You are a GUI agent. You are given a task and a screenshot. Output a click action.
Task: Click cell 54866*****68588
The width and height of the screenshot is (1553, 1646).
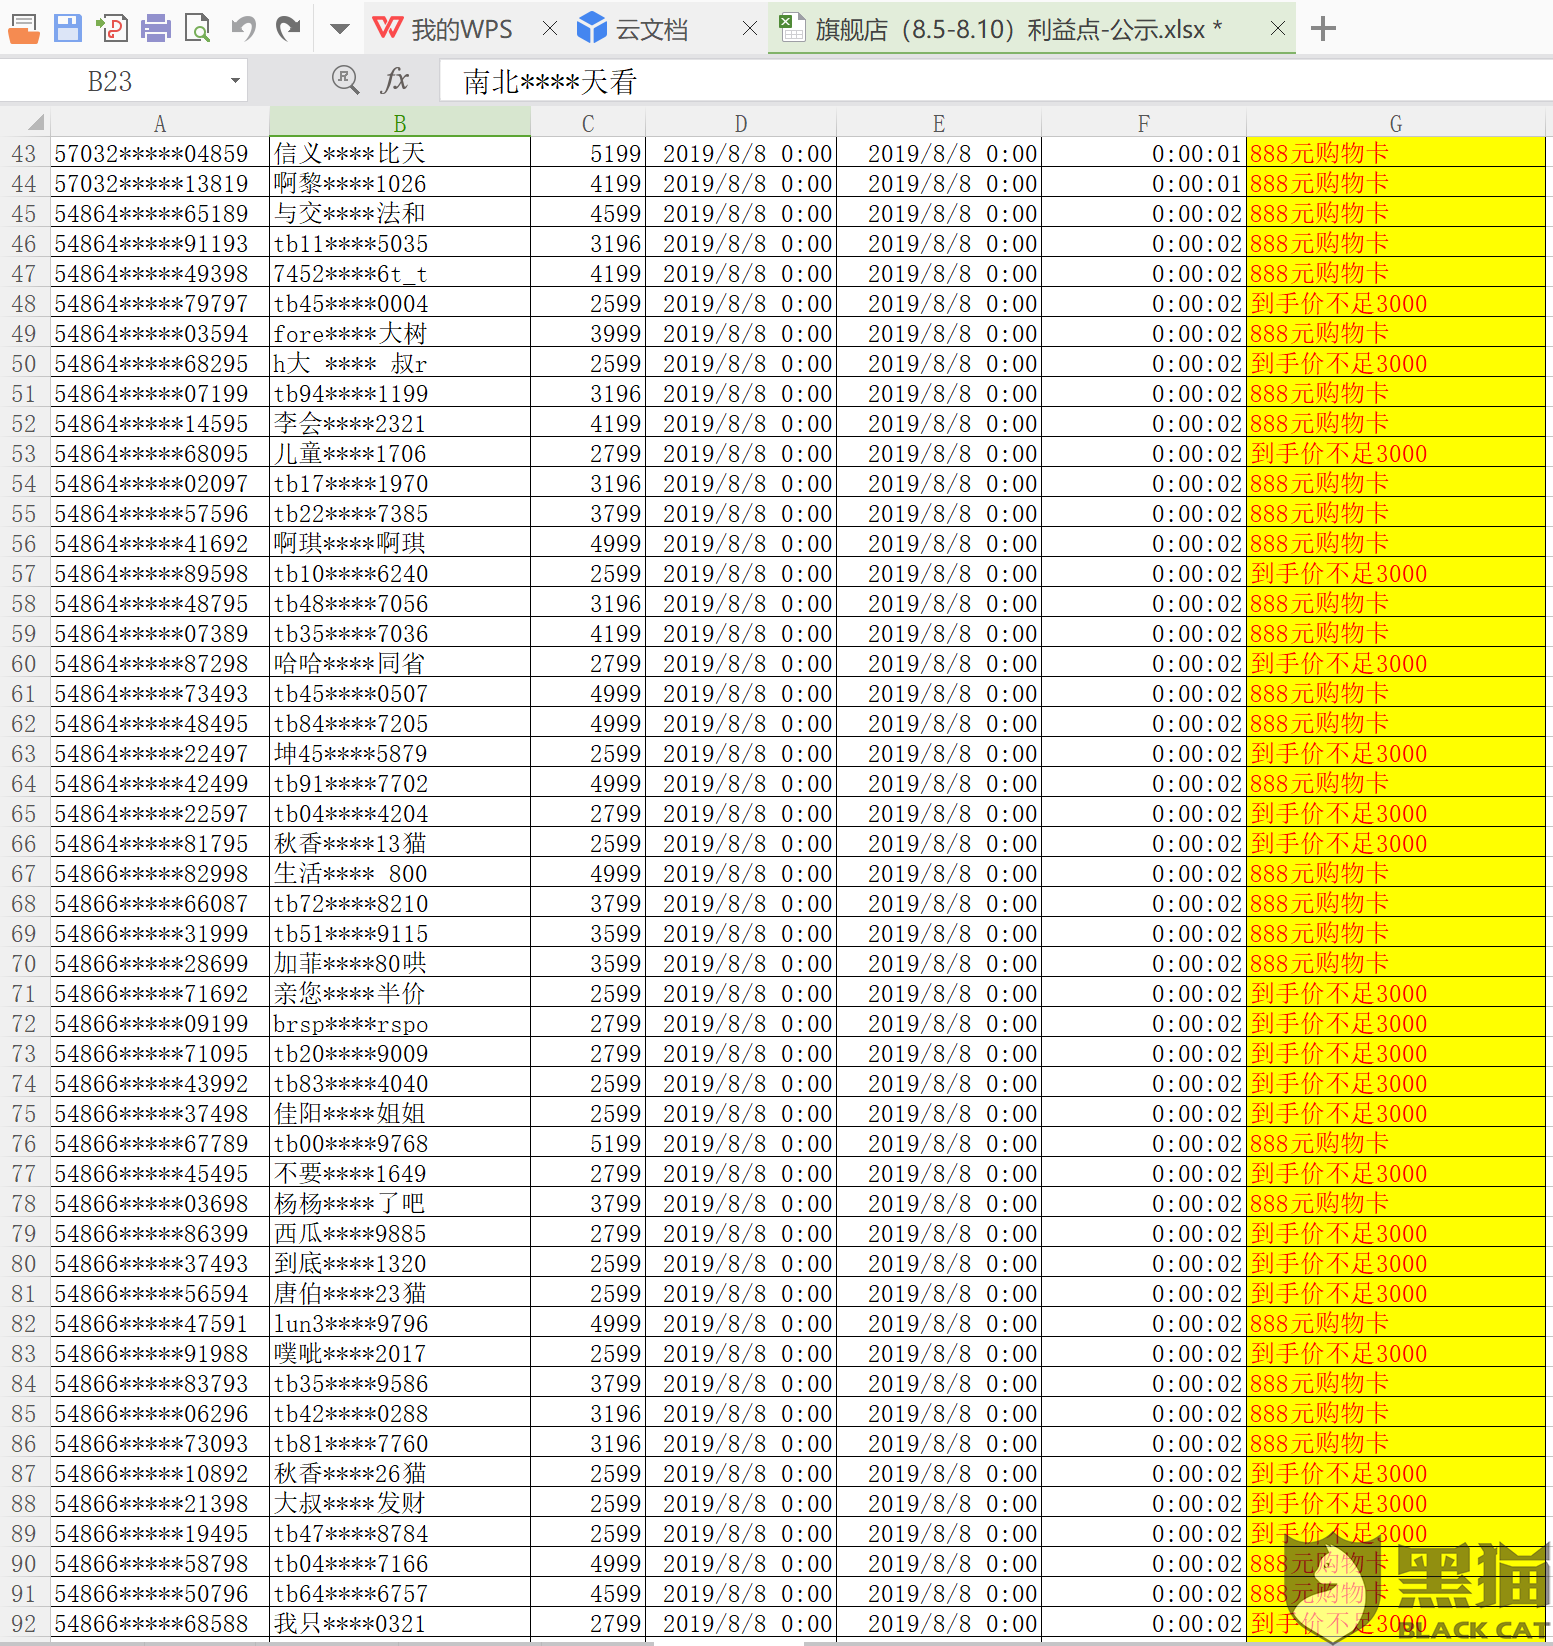pos(160,1623)
